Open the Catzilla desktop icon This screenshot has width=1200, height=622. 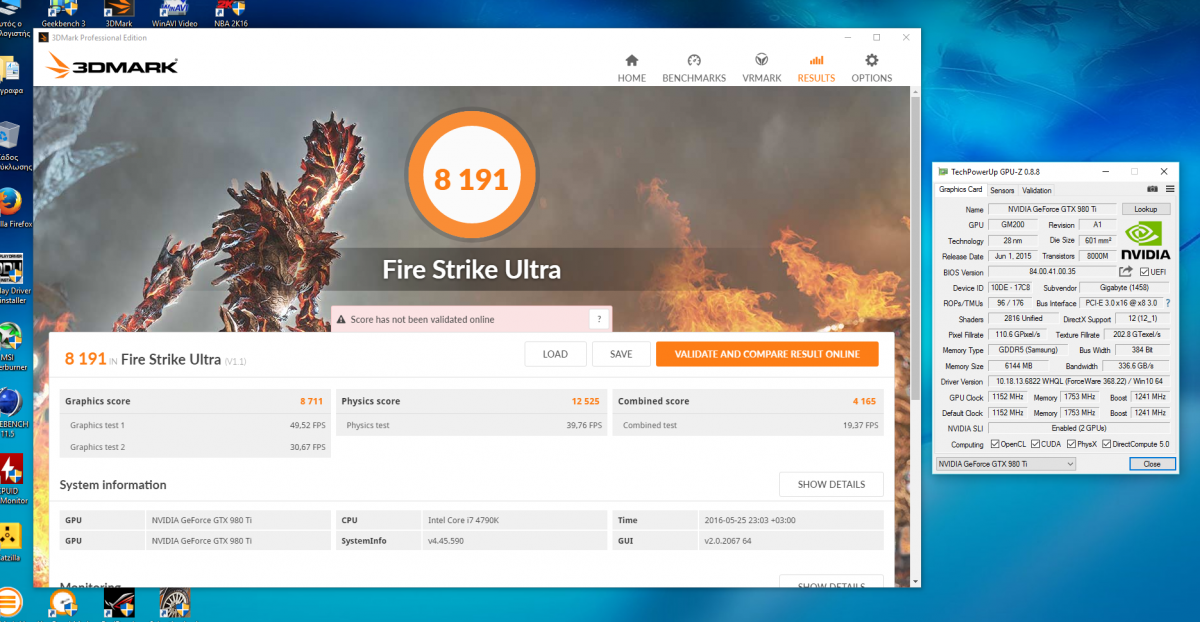pyautogui.click(x=10, y=540)
